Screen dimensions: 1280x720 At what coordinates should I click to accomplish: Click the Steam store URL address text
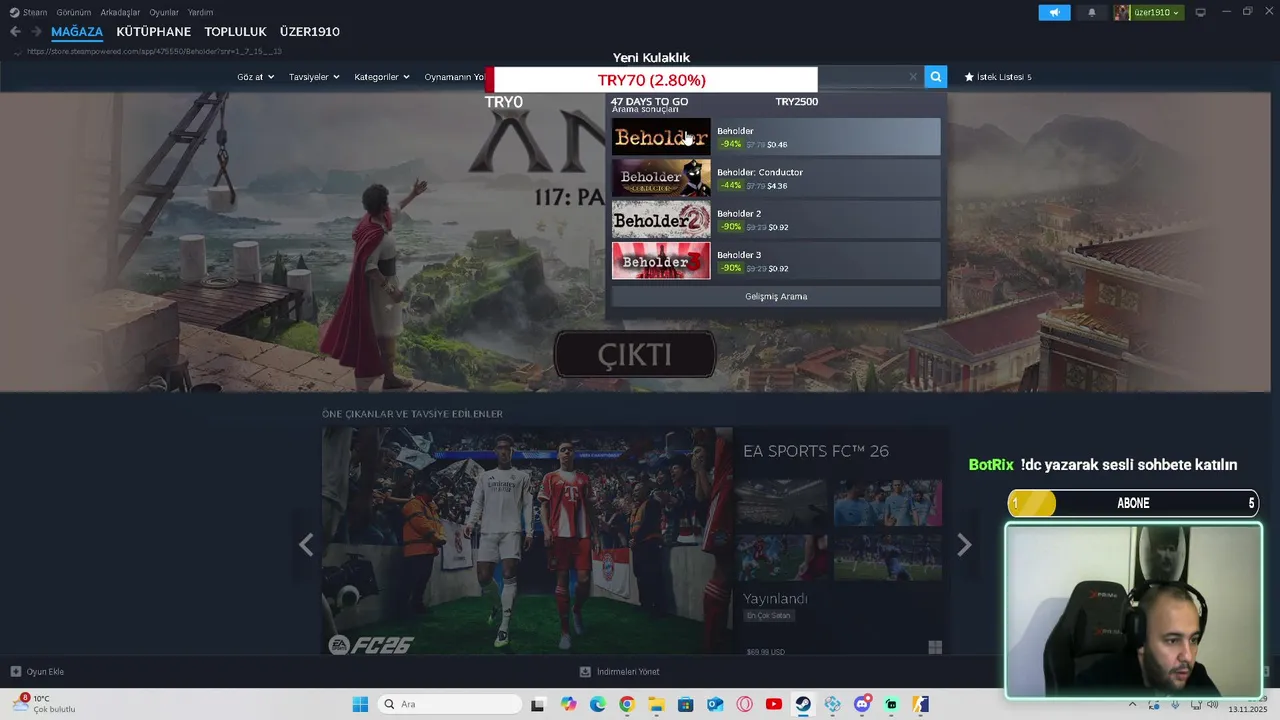click(154, 51)
